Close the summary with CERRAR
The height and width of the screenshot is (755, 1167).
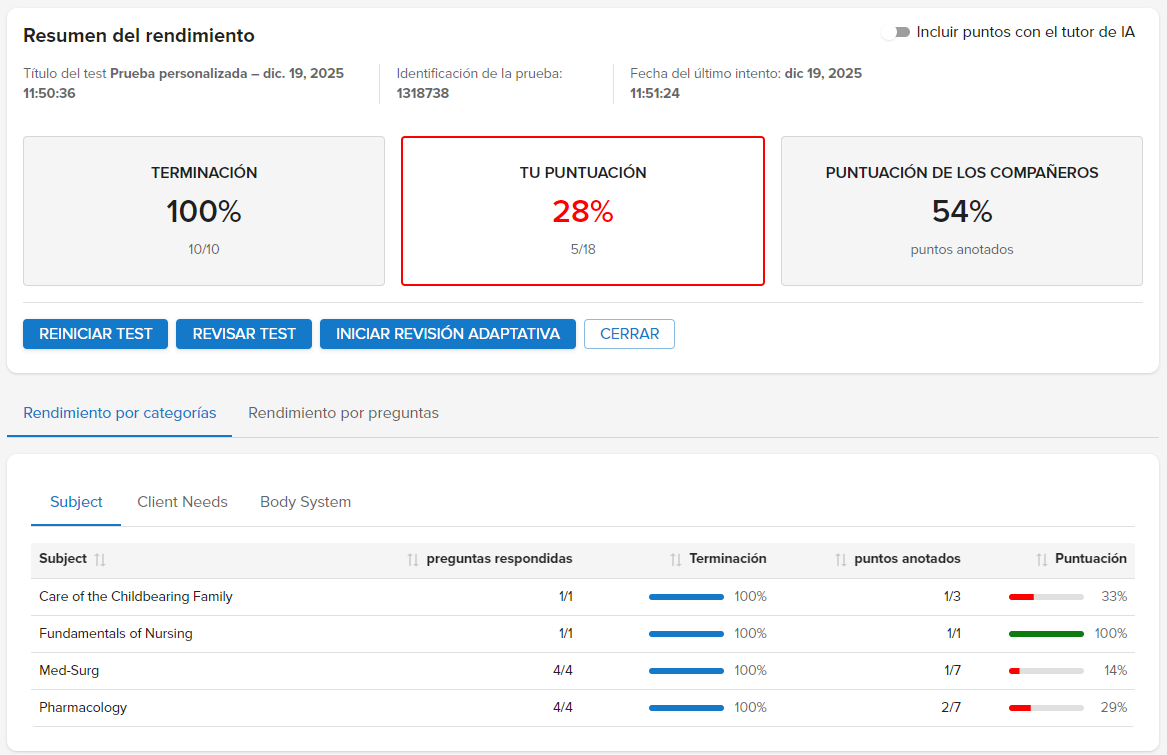[629, 334]
